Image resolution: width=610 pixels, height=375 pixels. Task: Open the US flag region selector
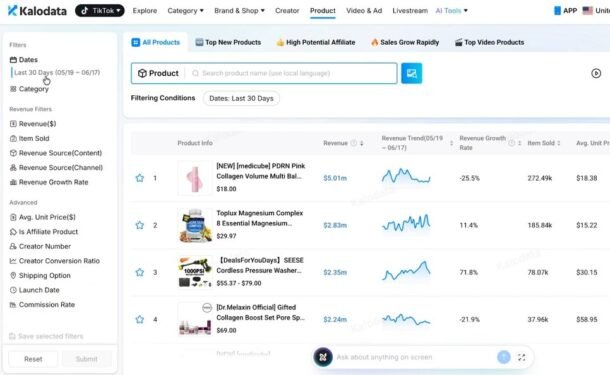tap(587, 11)
